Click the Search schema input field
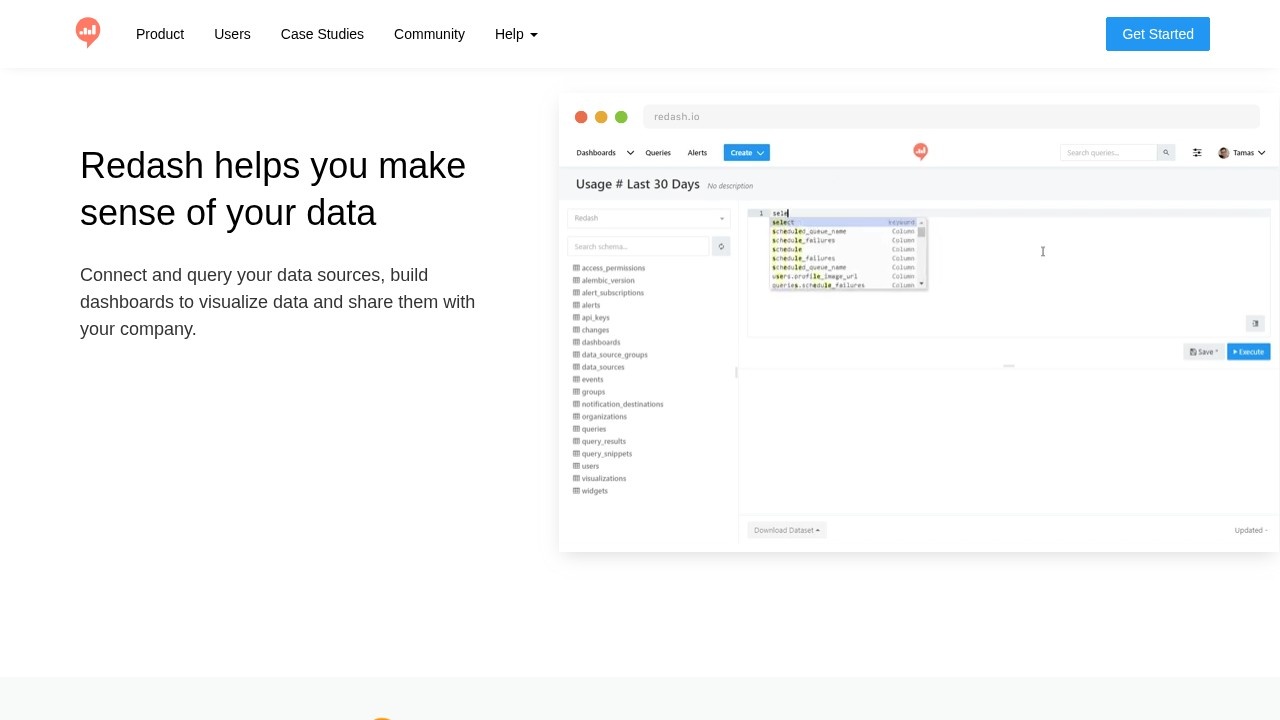This screenshot has width=1280, height=720. (x=638, y=246)
